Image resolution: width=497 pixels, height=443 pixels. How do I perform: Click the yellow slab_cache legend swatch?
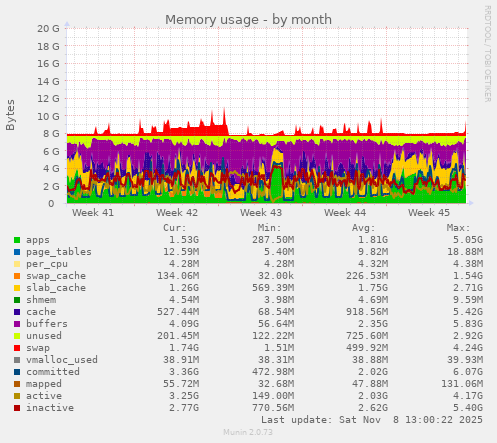pyautogui.click(x=17, y=288)
